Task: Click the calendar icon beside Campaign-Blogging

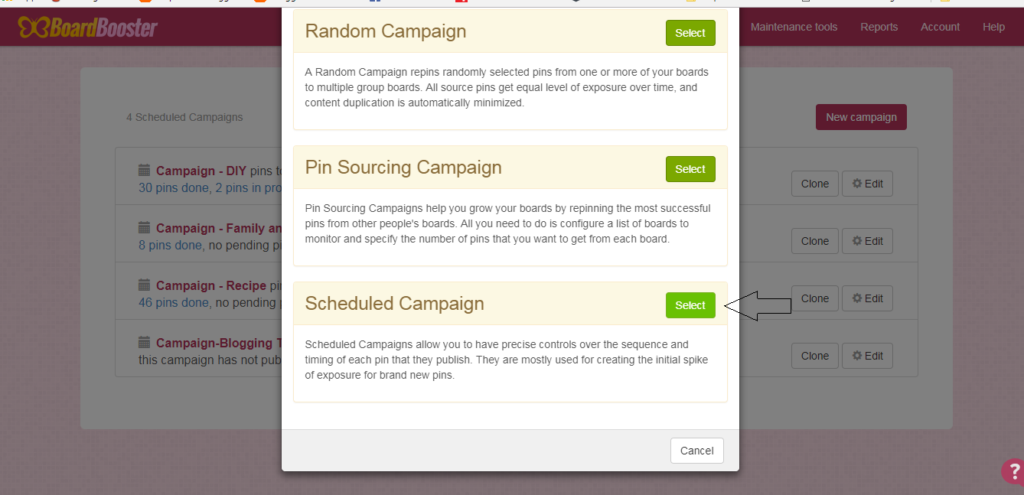Action: tap(144, 341)
